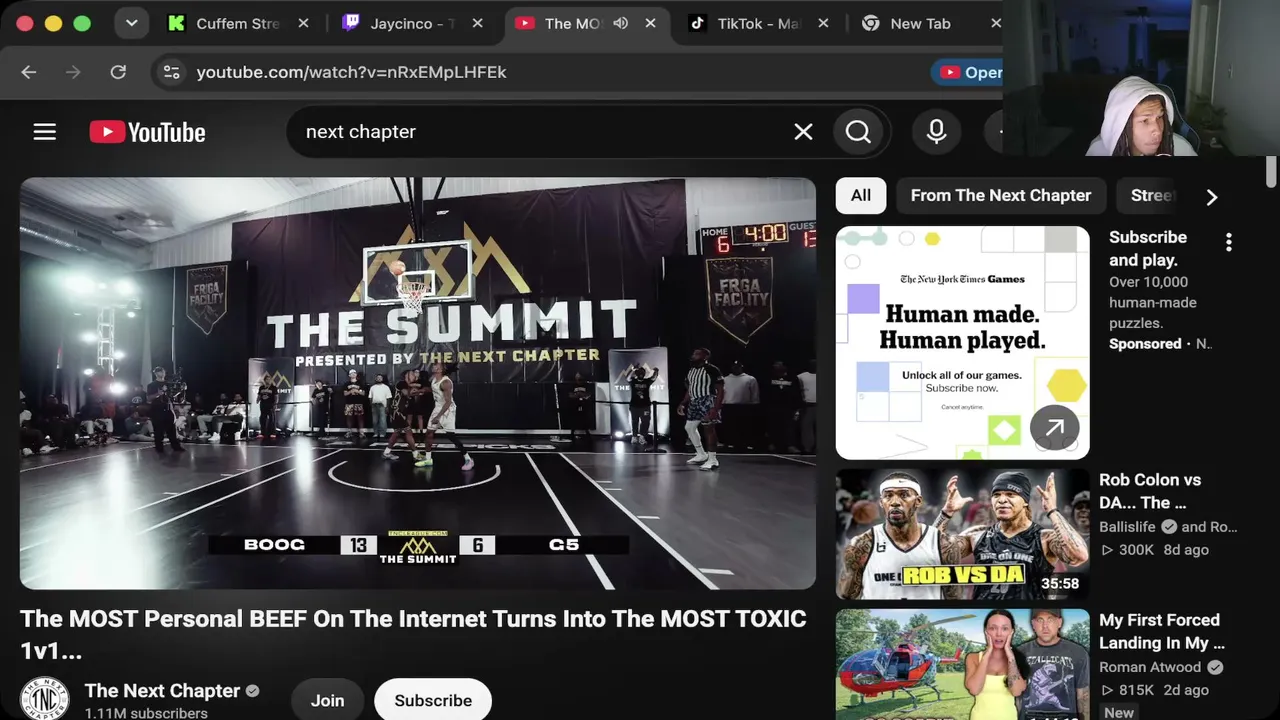
Task: Join The Next Chapter channel membership
Action: pyautogui.click(x=327, y=701)
